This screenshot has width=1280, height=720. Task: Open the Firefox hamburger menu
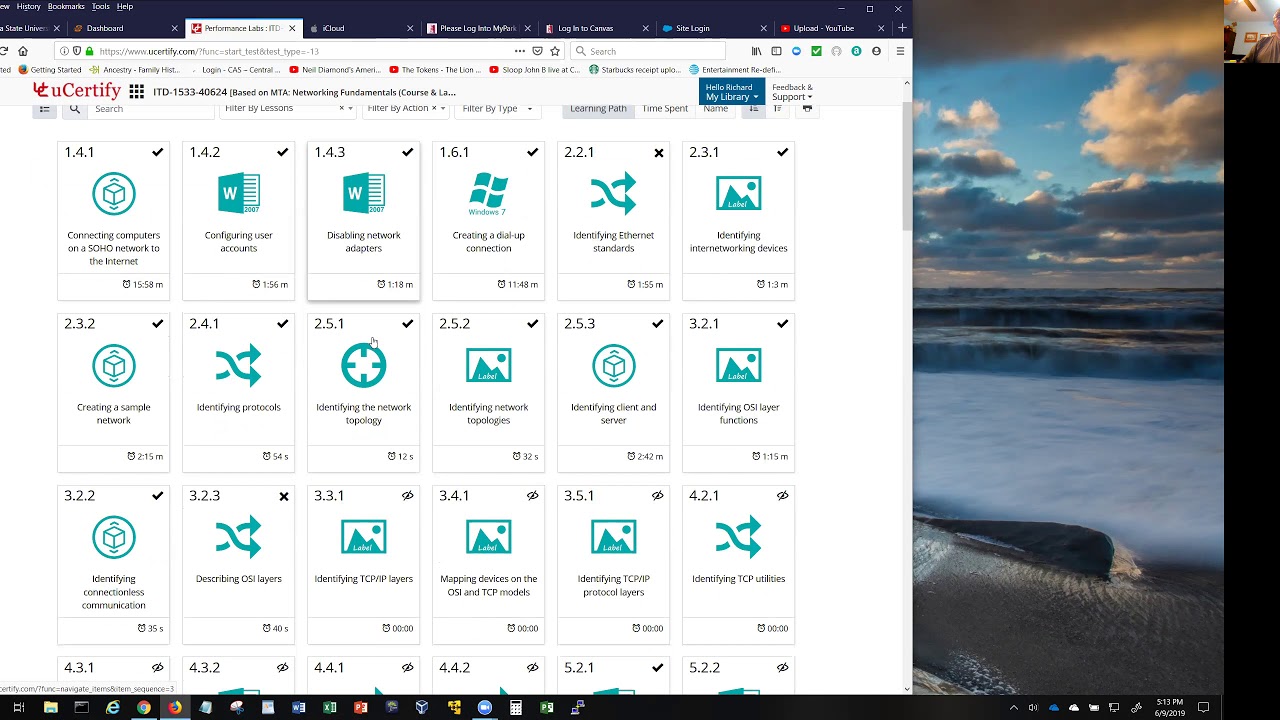click(900, 51)
